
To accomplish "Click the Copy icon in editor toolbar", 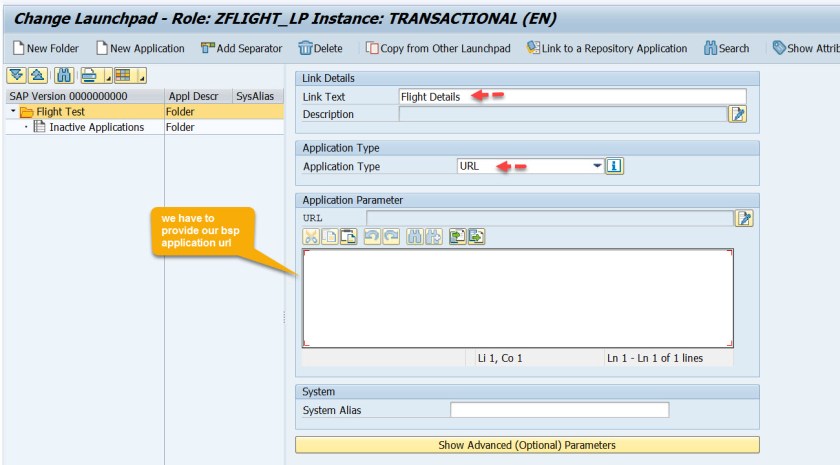I will (x=329, y=236).
